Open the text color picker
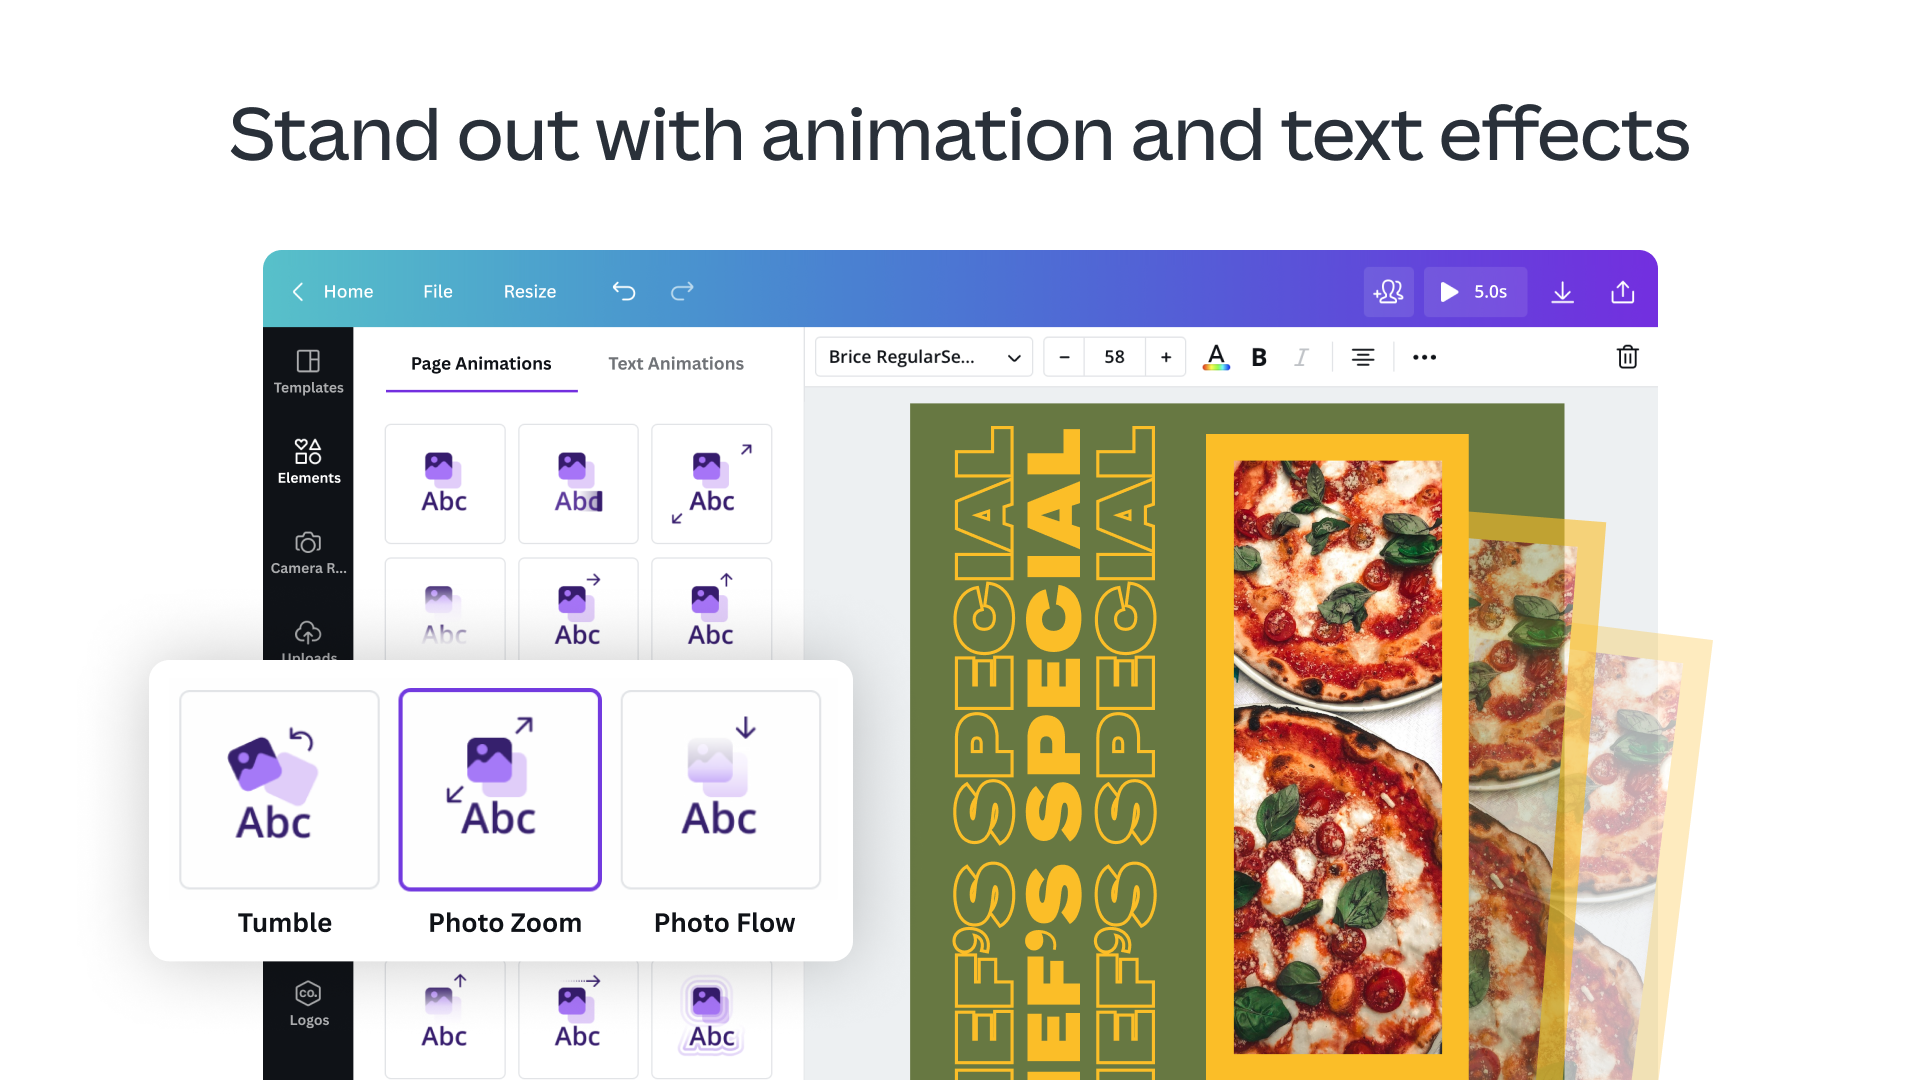 tap(1216, 357)
